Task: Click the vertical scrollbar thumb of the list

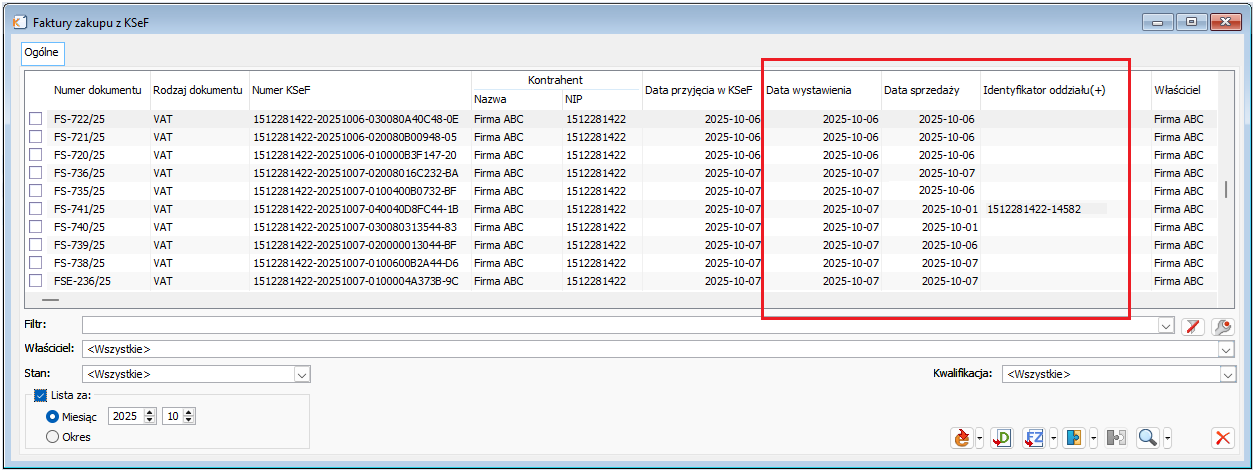Action: tap(1226, 190)
